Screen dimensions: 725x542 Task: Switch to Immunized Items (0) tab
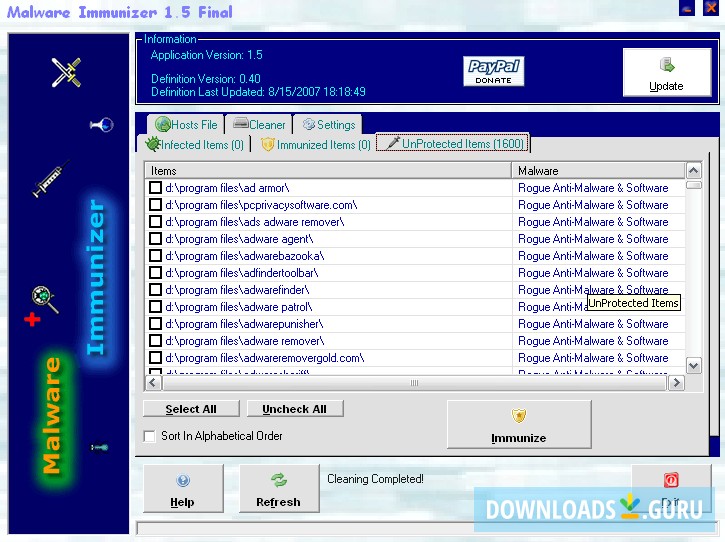click(316, 145)
